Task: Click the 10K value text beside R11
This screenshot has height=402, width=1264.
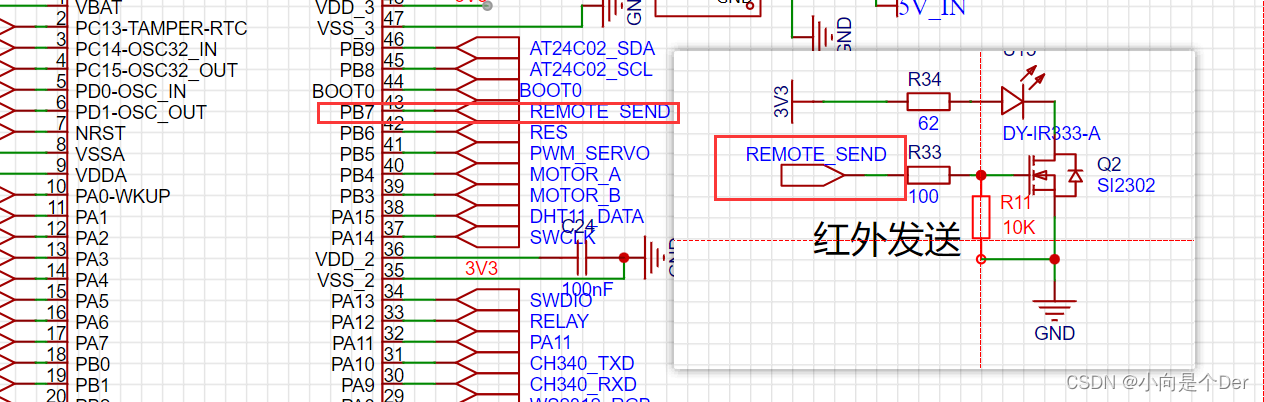Action: (1018, 228)
